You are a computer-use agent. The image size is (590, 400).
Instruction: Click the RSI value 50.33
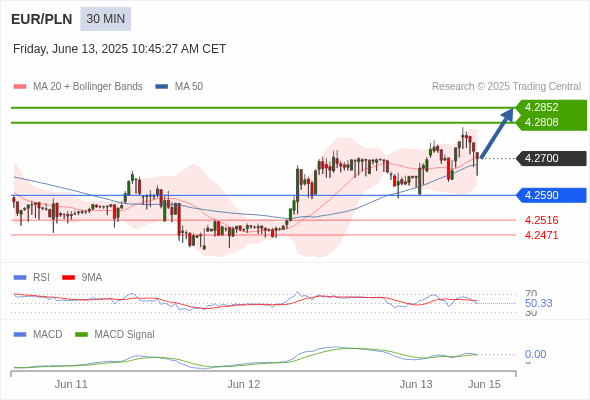pyautogui.click(x=538, y=303)
